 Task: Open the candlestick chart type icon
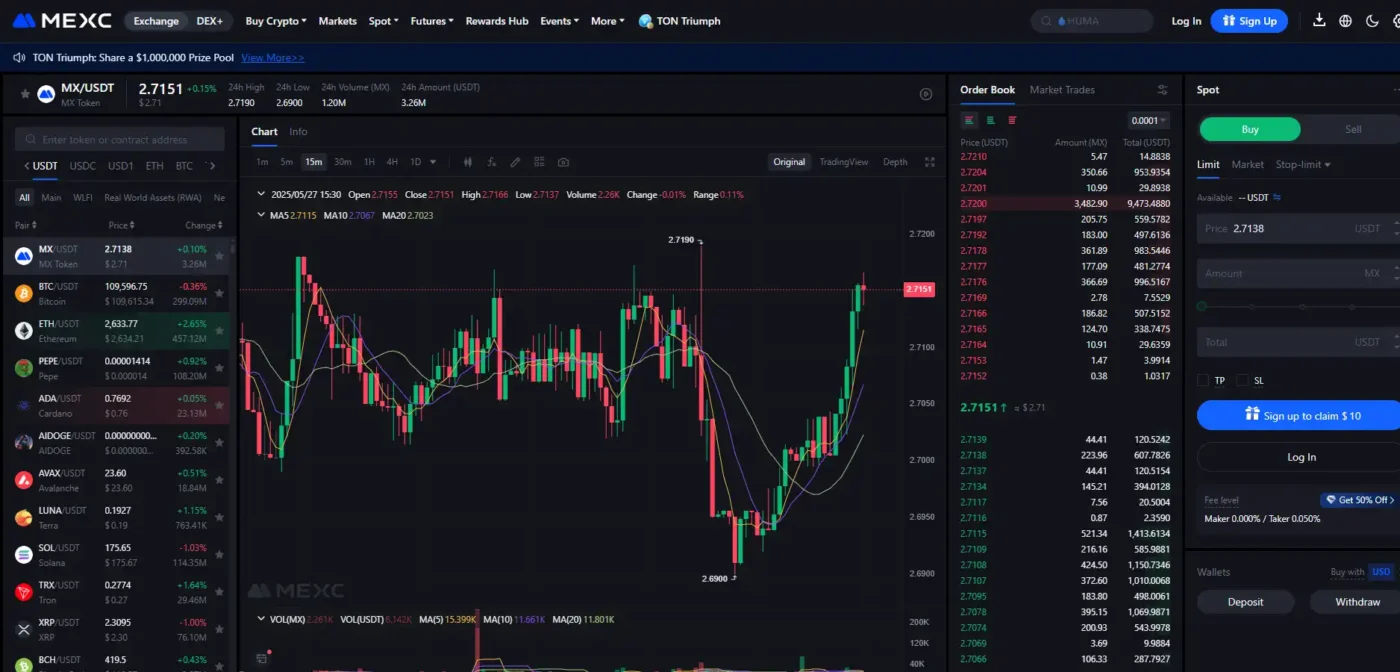(x=467, y=162)
